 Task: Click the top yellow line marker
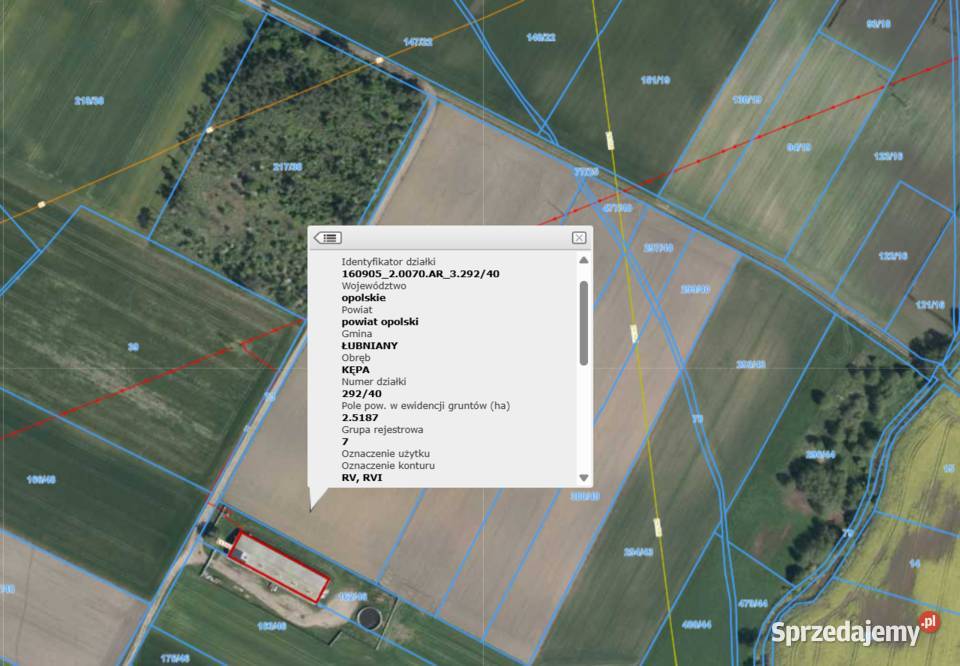click(610, 140)
